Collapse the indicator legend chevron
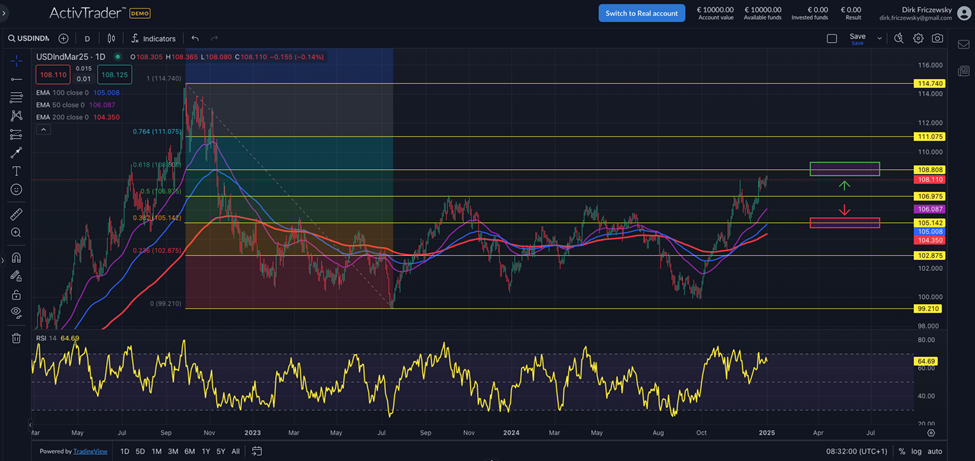Image resolution: width=975 pixels, height=461 pixels. click(43, 130)
